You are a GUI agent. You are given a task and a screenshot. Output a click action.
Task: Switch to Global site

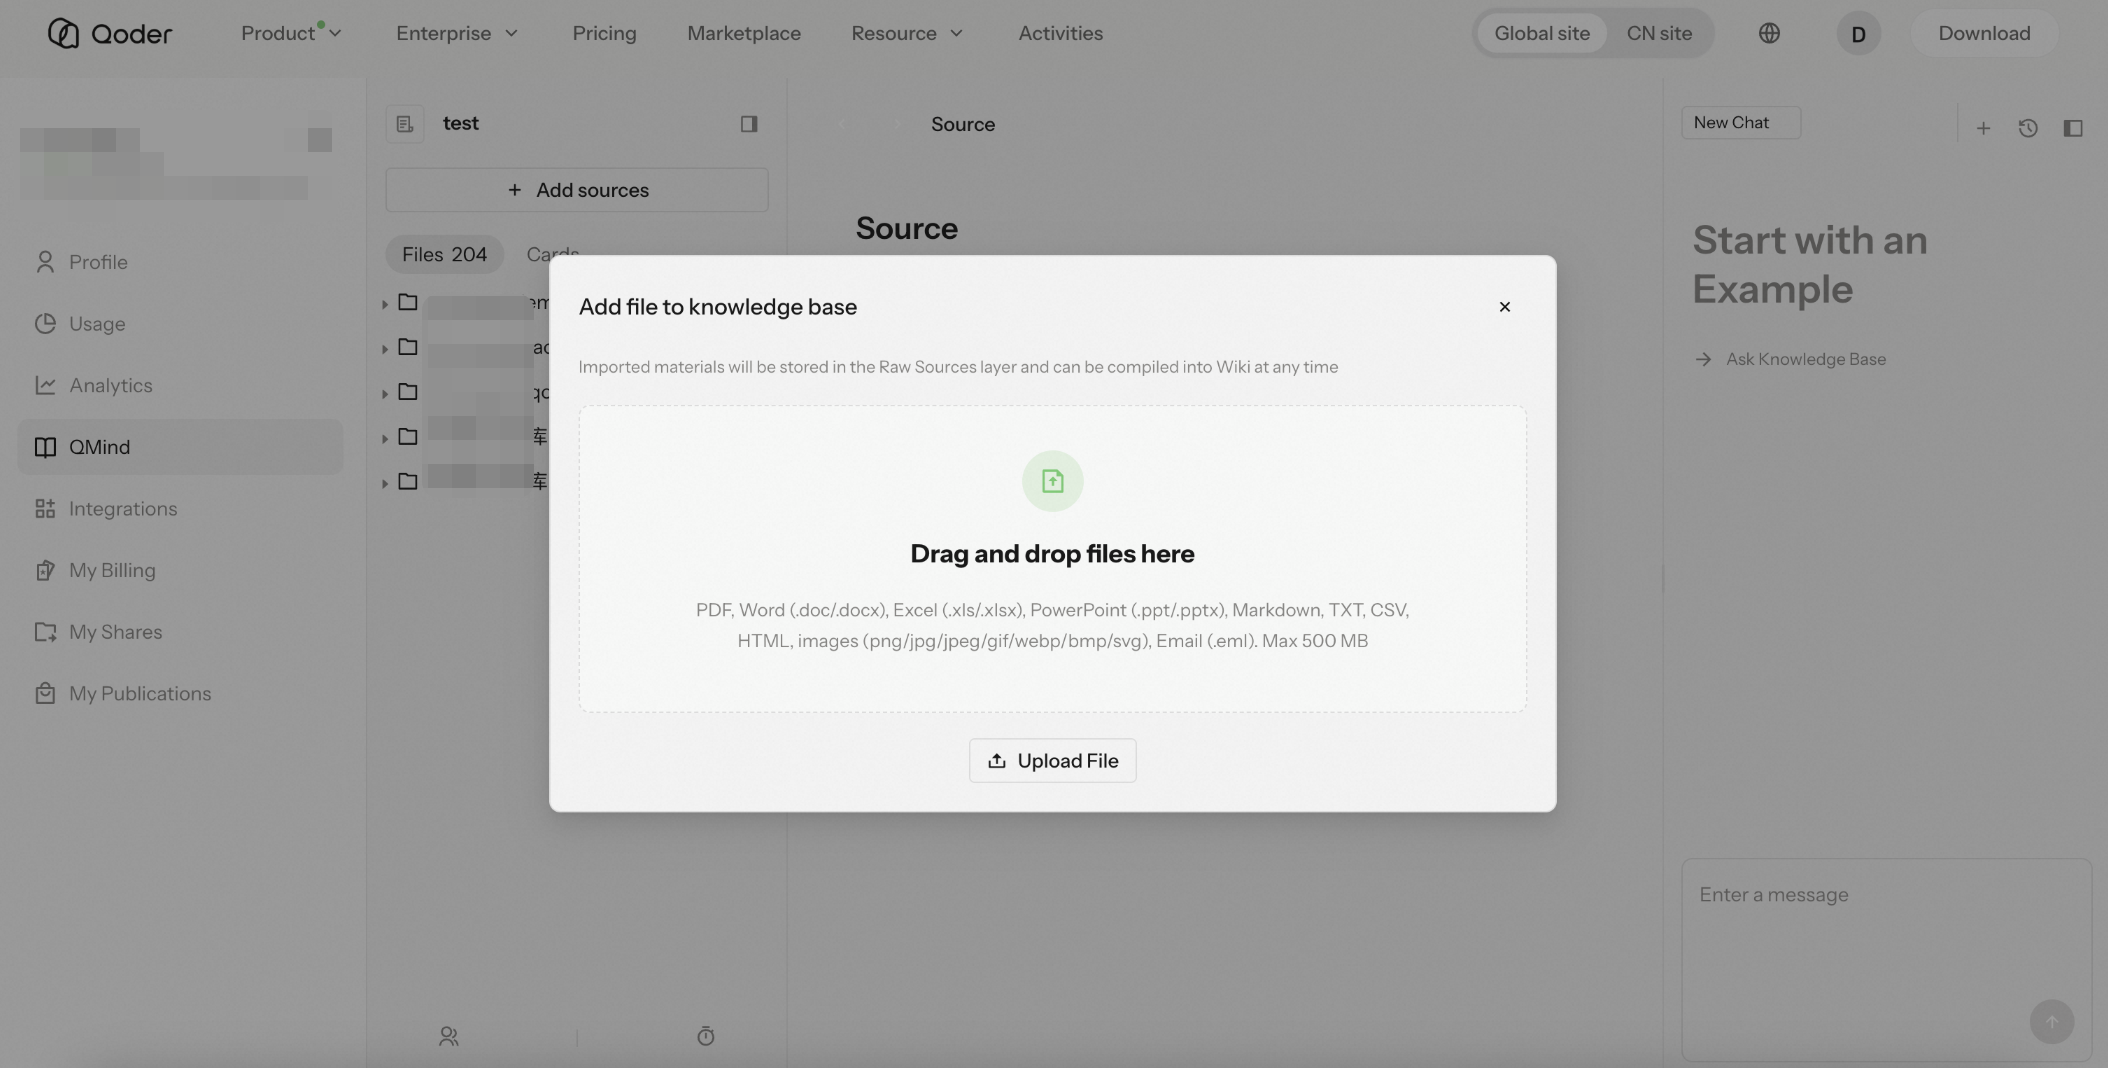point(1541,33)
